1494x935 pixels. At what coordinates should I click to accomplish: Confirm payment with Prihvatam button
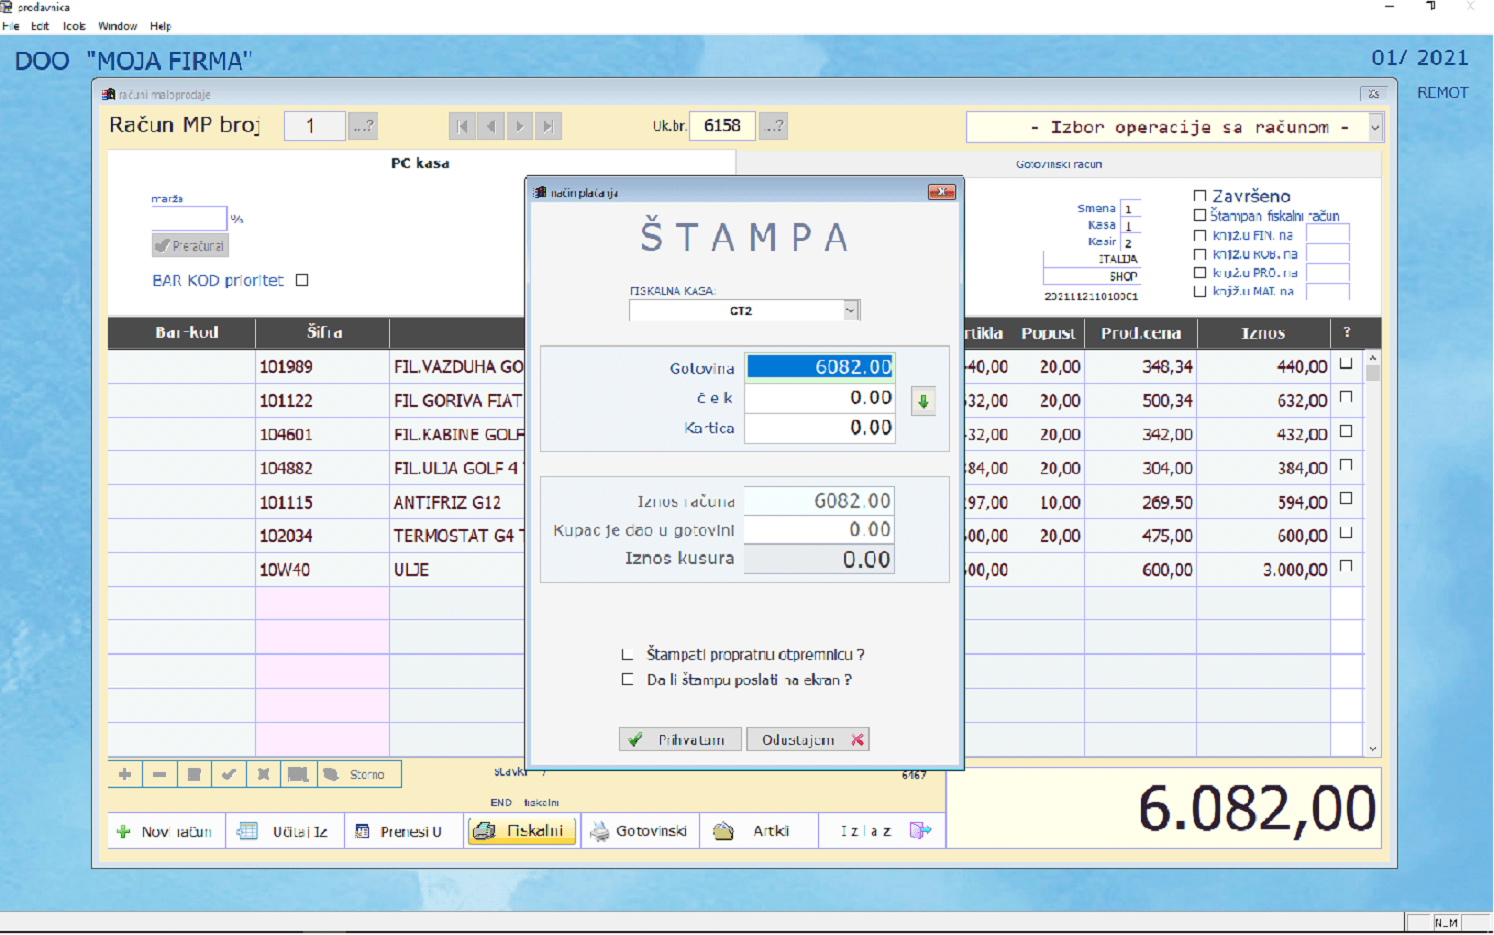(x=680, y=740)
